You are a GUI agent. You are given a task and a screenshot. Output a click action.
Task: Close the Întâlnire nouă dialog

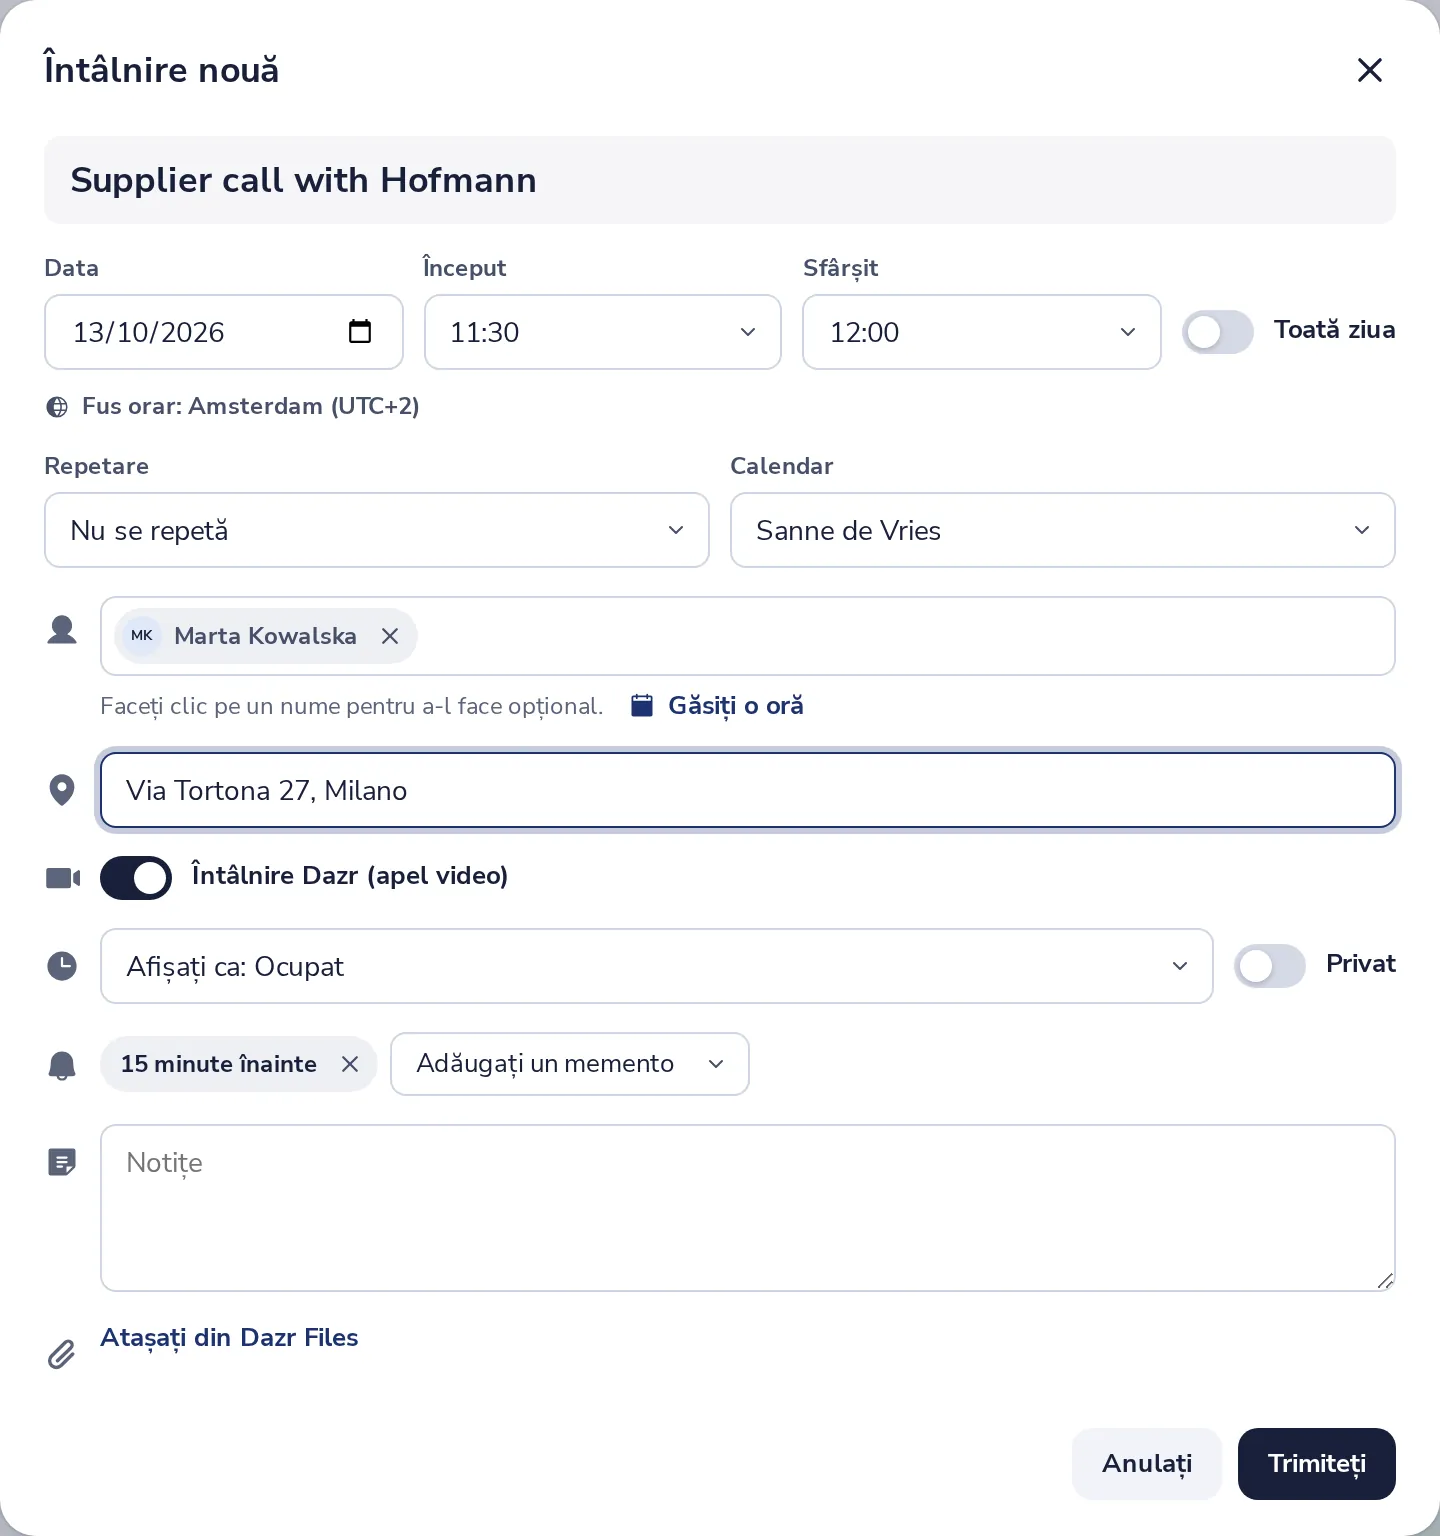click(x=1369, y=70)
